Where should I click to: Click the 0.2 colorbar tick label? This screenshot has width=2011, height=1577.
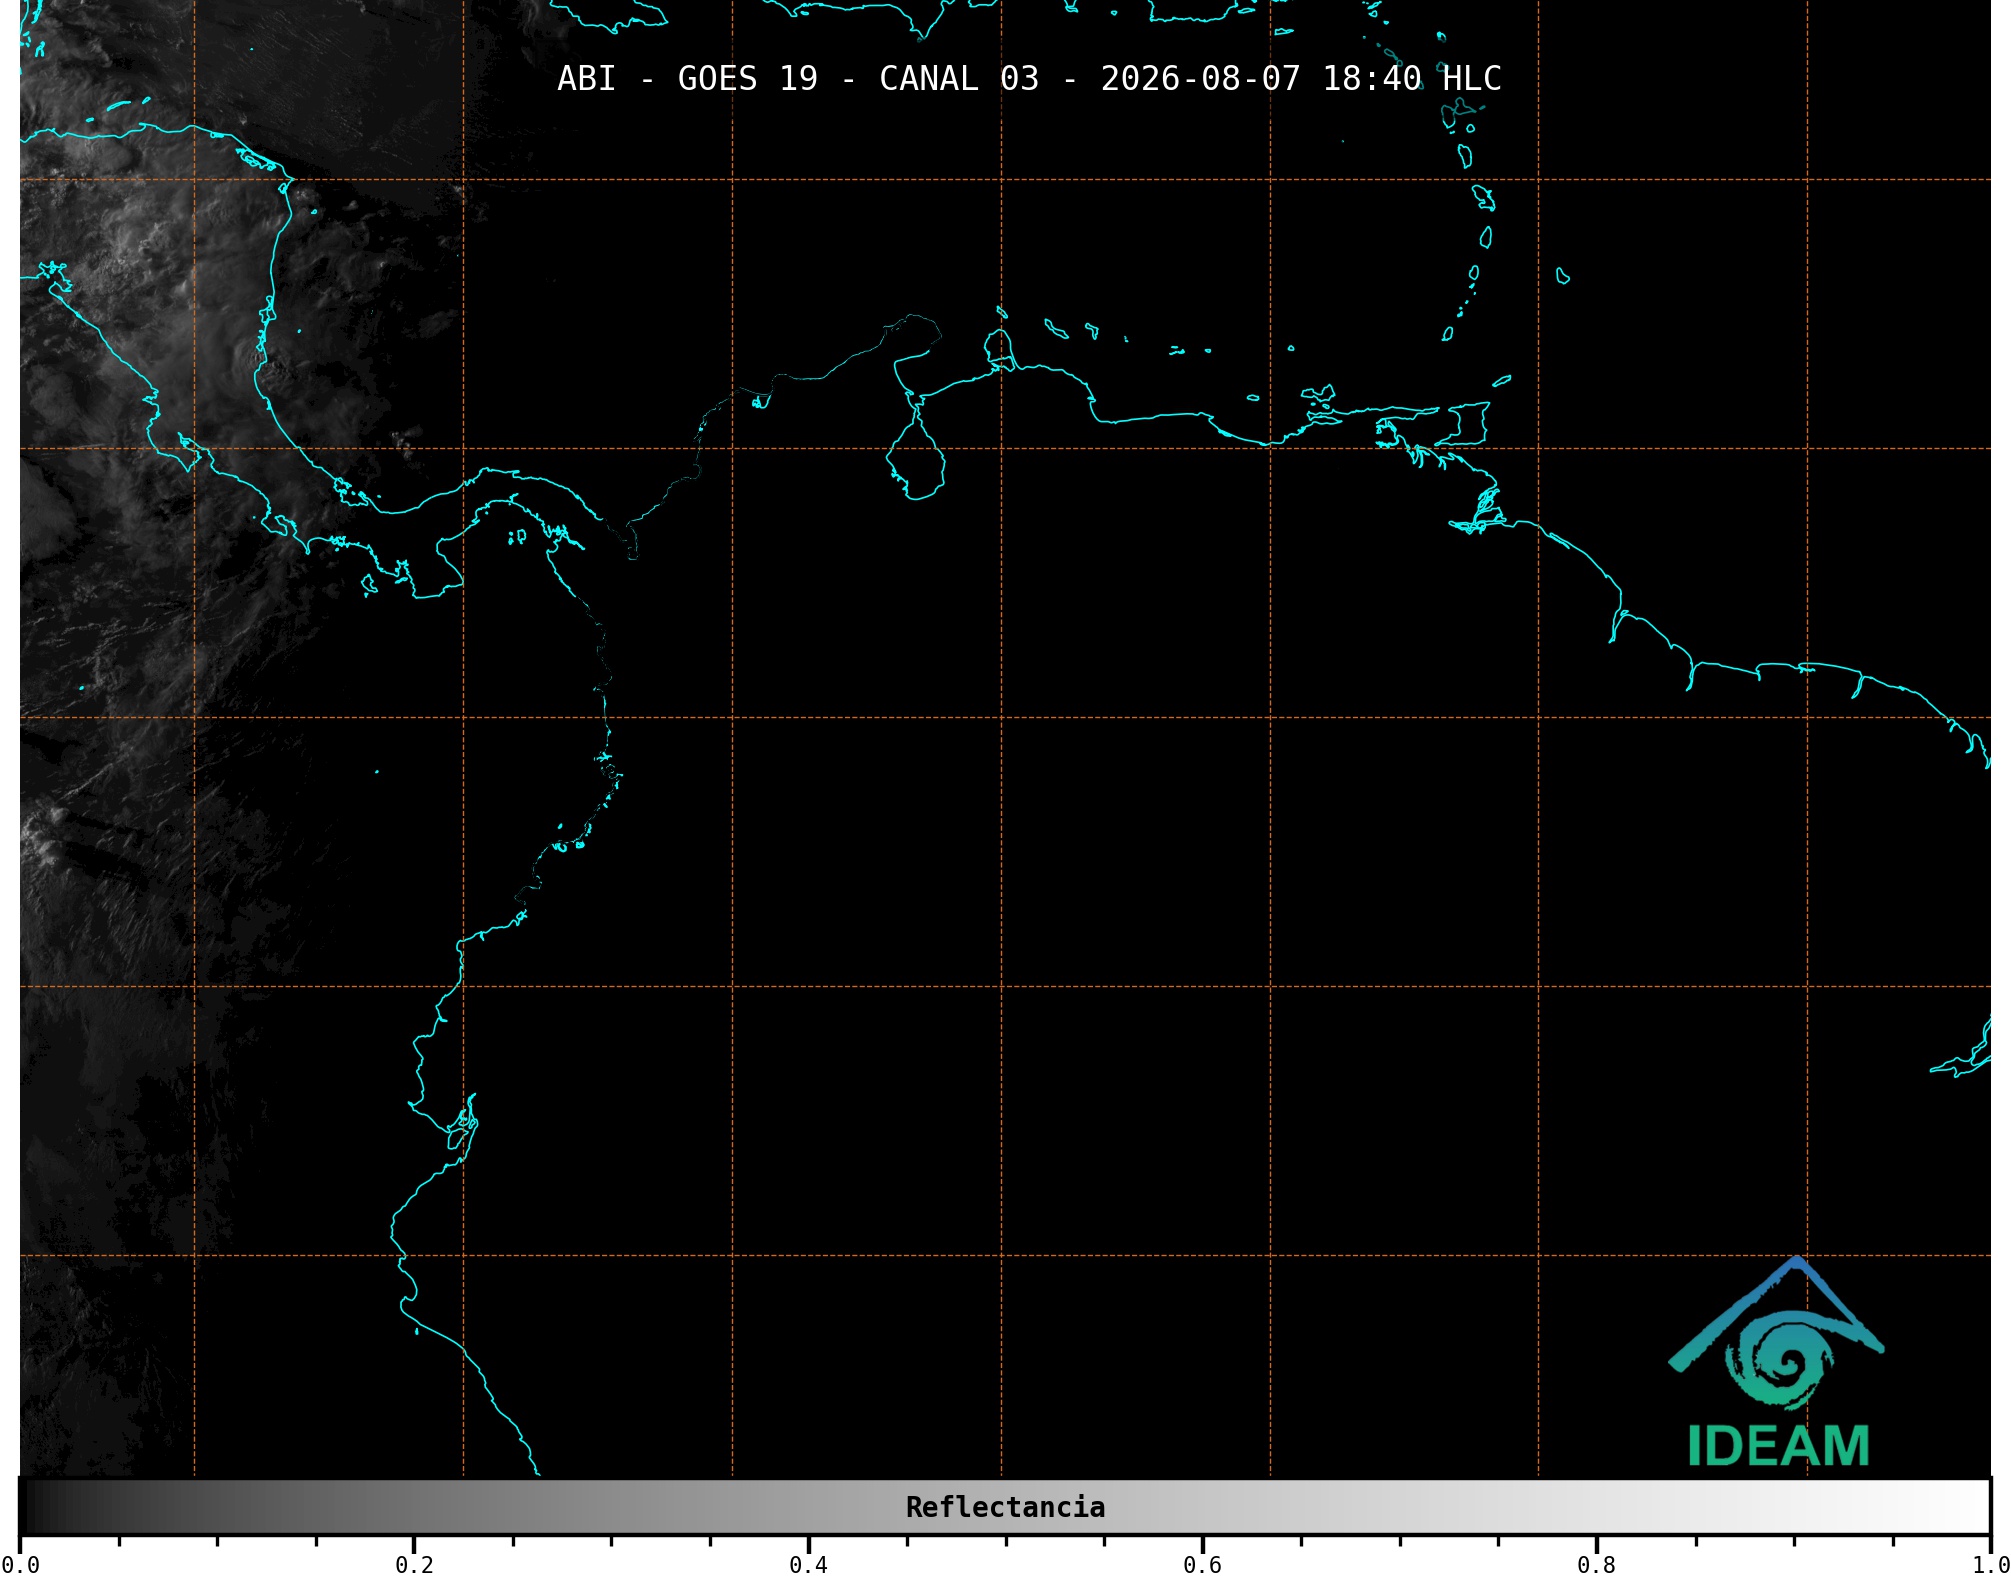pos(414,1565)
